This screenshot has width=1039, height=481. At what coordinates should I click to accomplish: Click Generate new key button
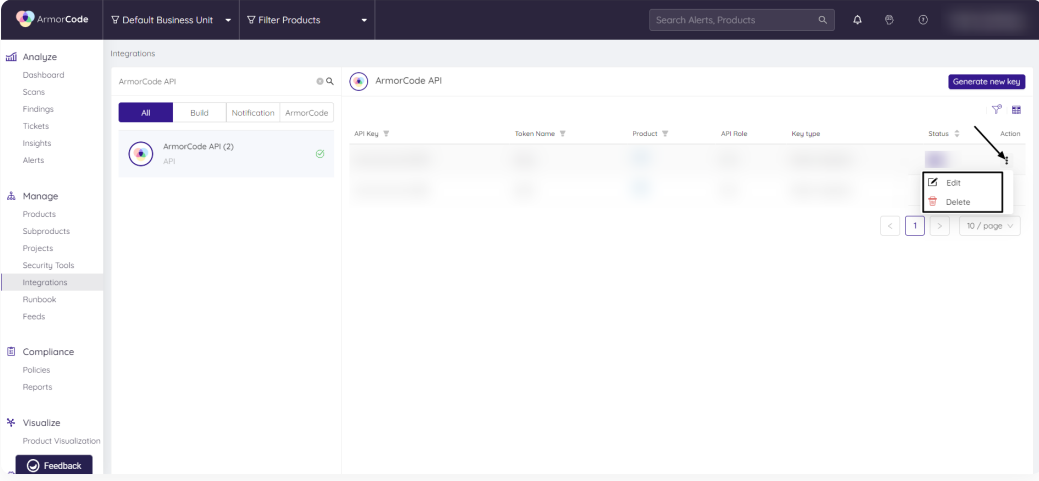(x=987, y=81)
